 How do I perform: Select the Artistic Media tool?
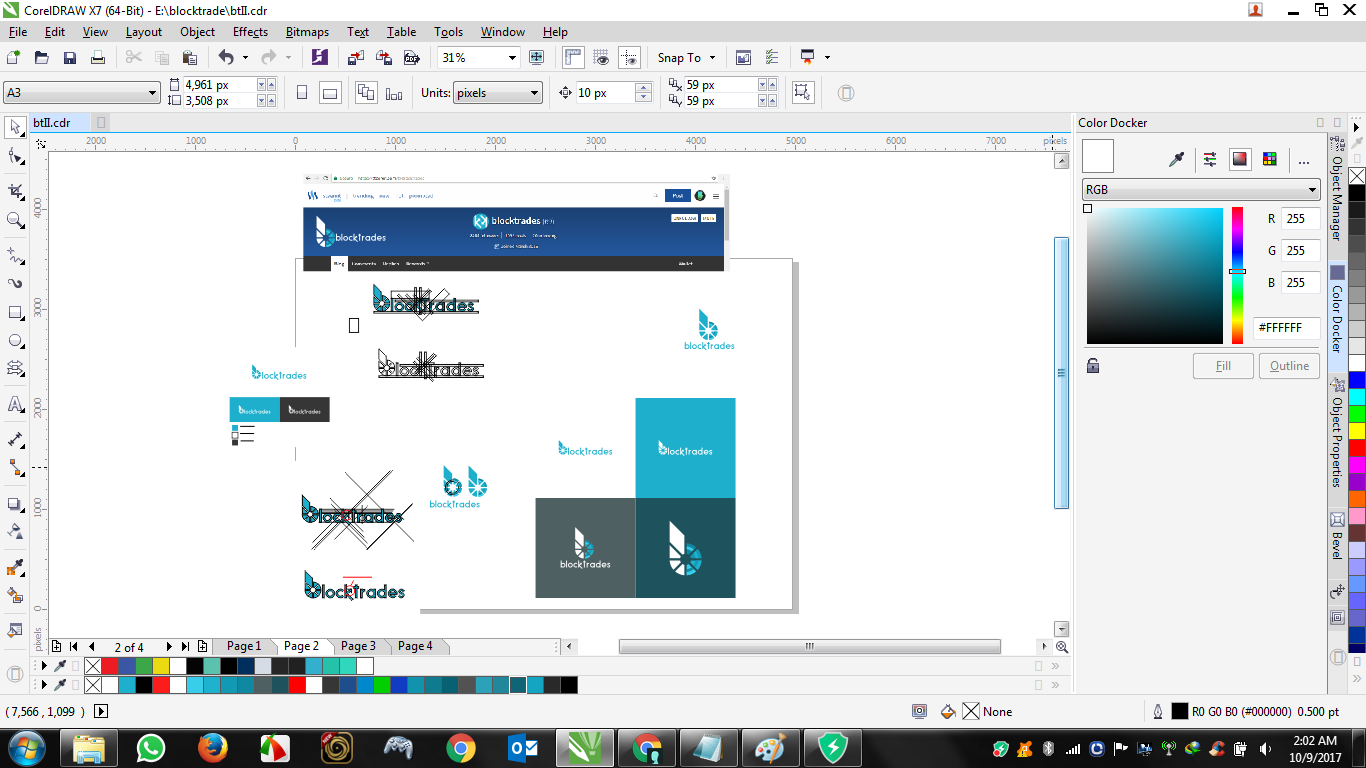tap(15, 283)
